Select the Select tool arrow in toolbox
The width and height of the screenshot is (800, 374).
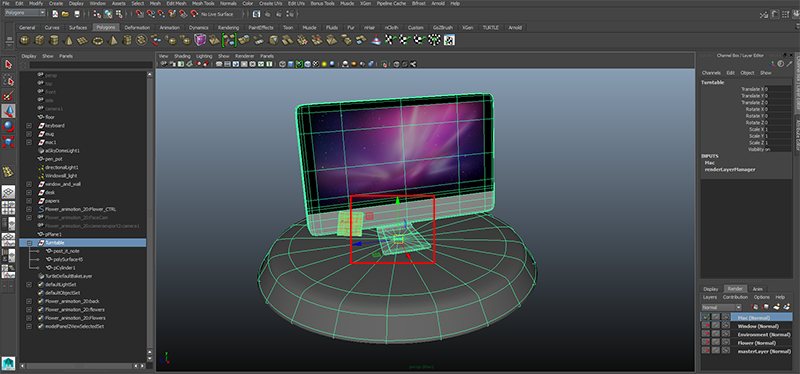tap(8, 64)
